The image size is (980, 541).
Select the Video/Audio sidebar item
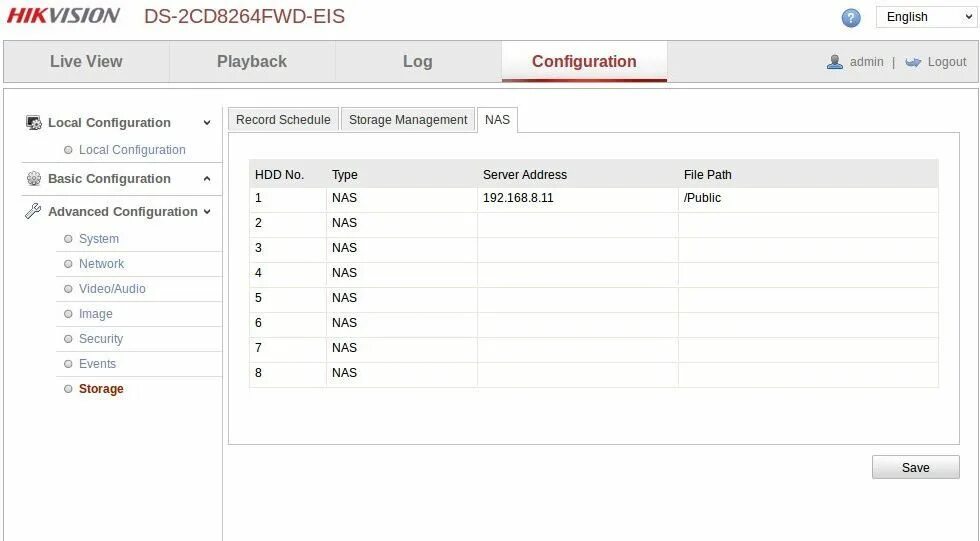112,289
